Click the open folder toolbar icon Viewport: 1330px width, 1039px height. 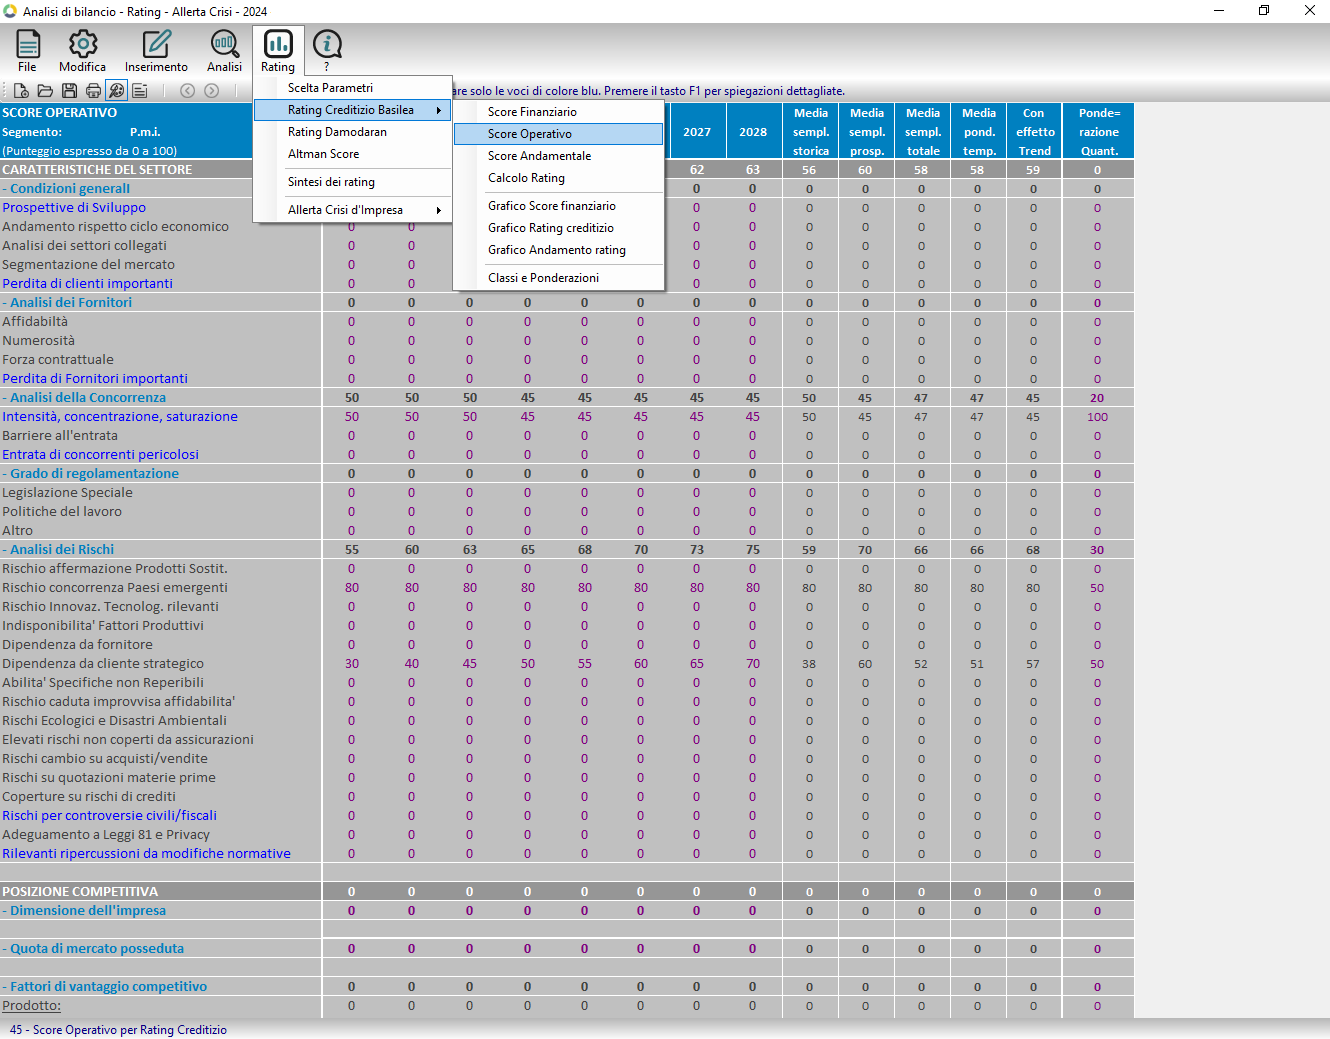pyautogui.click(x=45, y=91)
